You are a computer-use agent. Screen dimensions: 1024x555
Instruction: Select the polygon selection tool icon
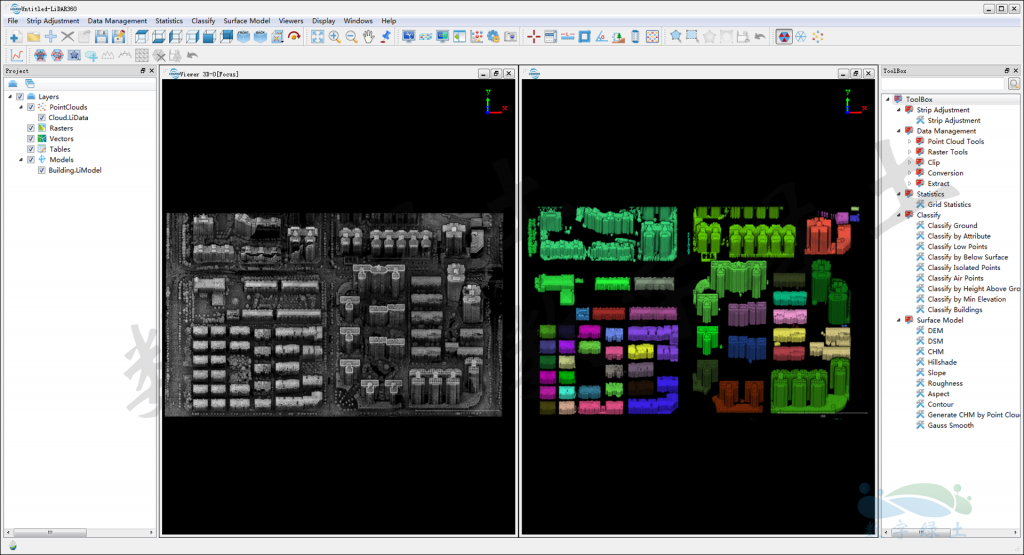click(x=676, y=37)
